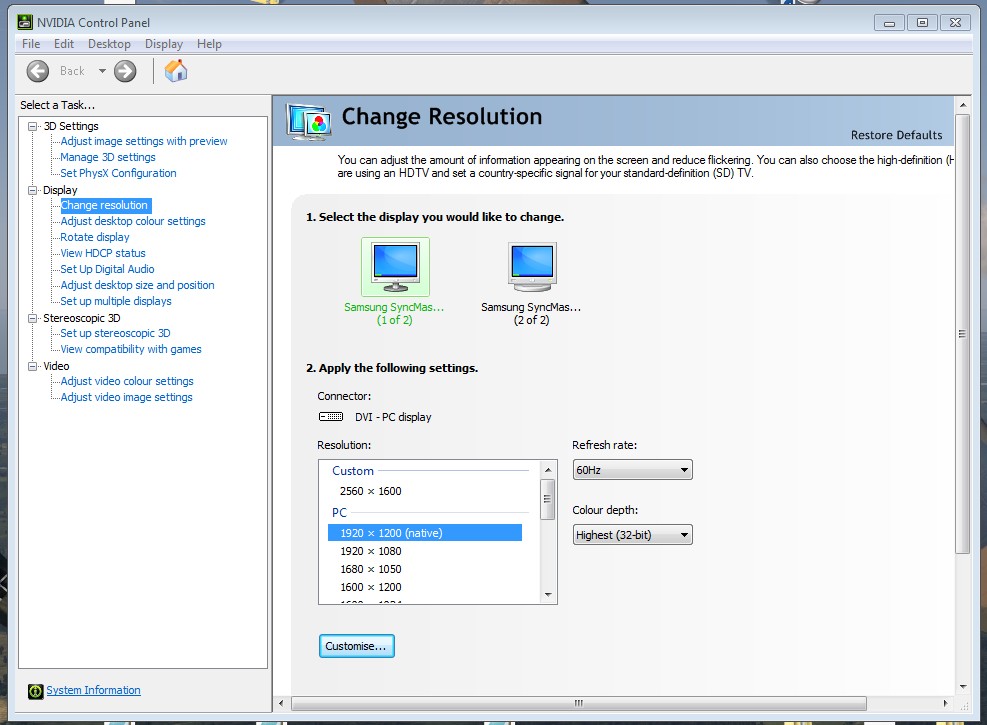
Task: Open Manage 3D settings task
Action: pos(108,157)
